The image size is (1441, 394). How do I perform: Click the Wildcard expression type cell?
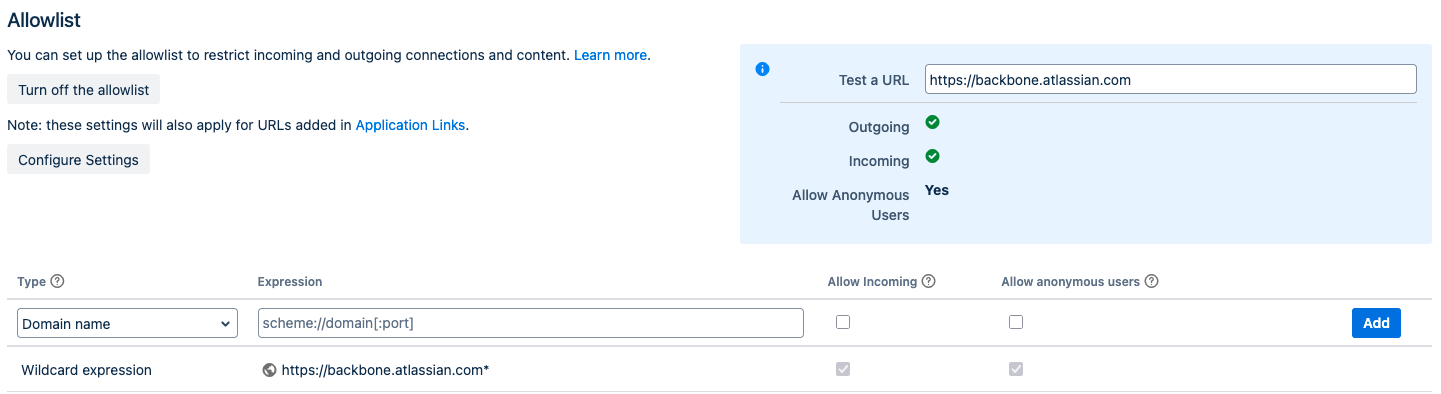pyautogui.click(x=86, y=370)
